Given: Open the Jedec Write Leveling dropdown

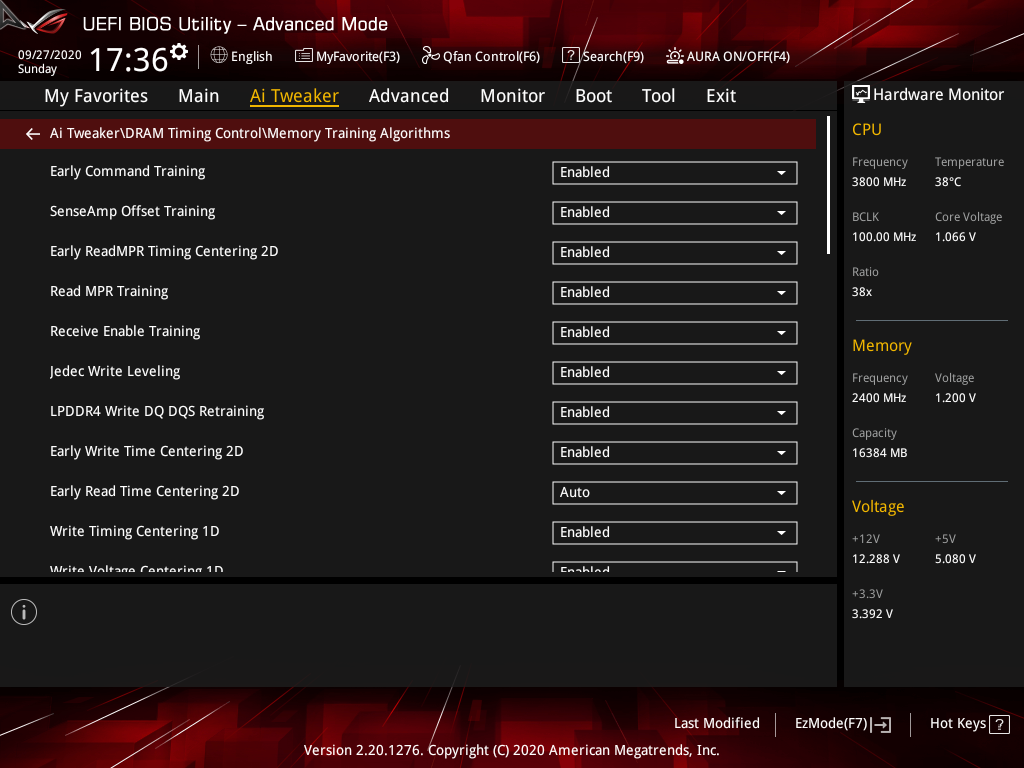Looking at the screenshot, I should coord(675,373).
